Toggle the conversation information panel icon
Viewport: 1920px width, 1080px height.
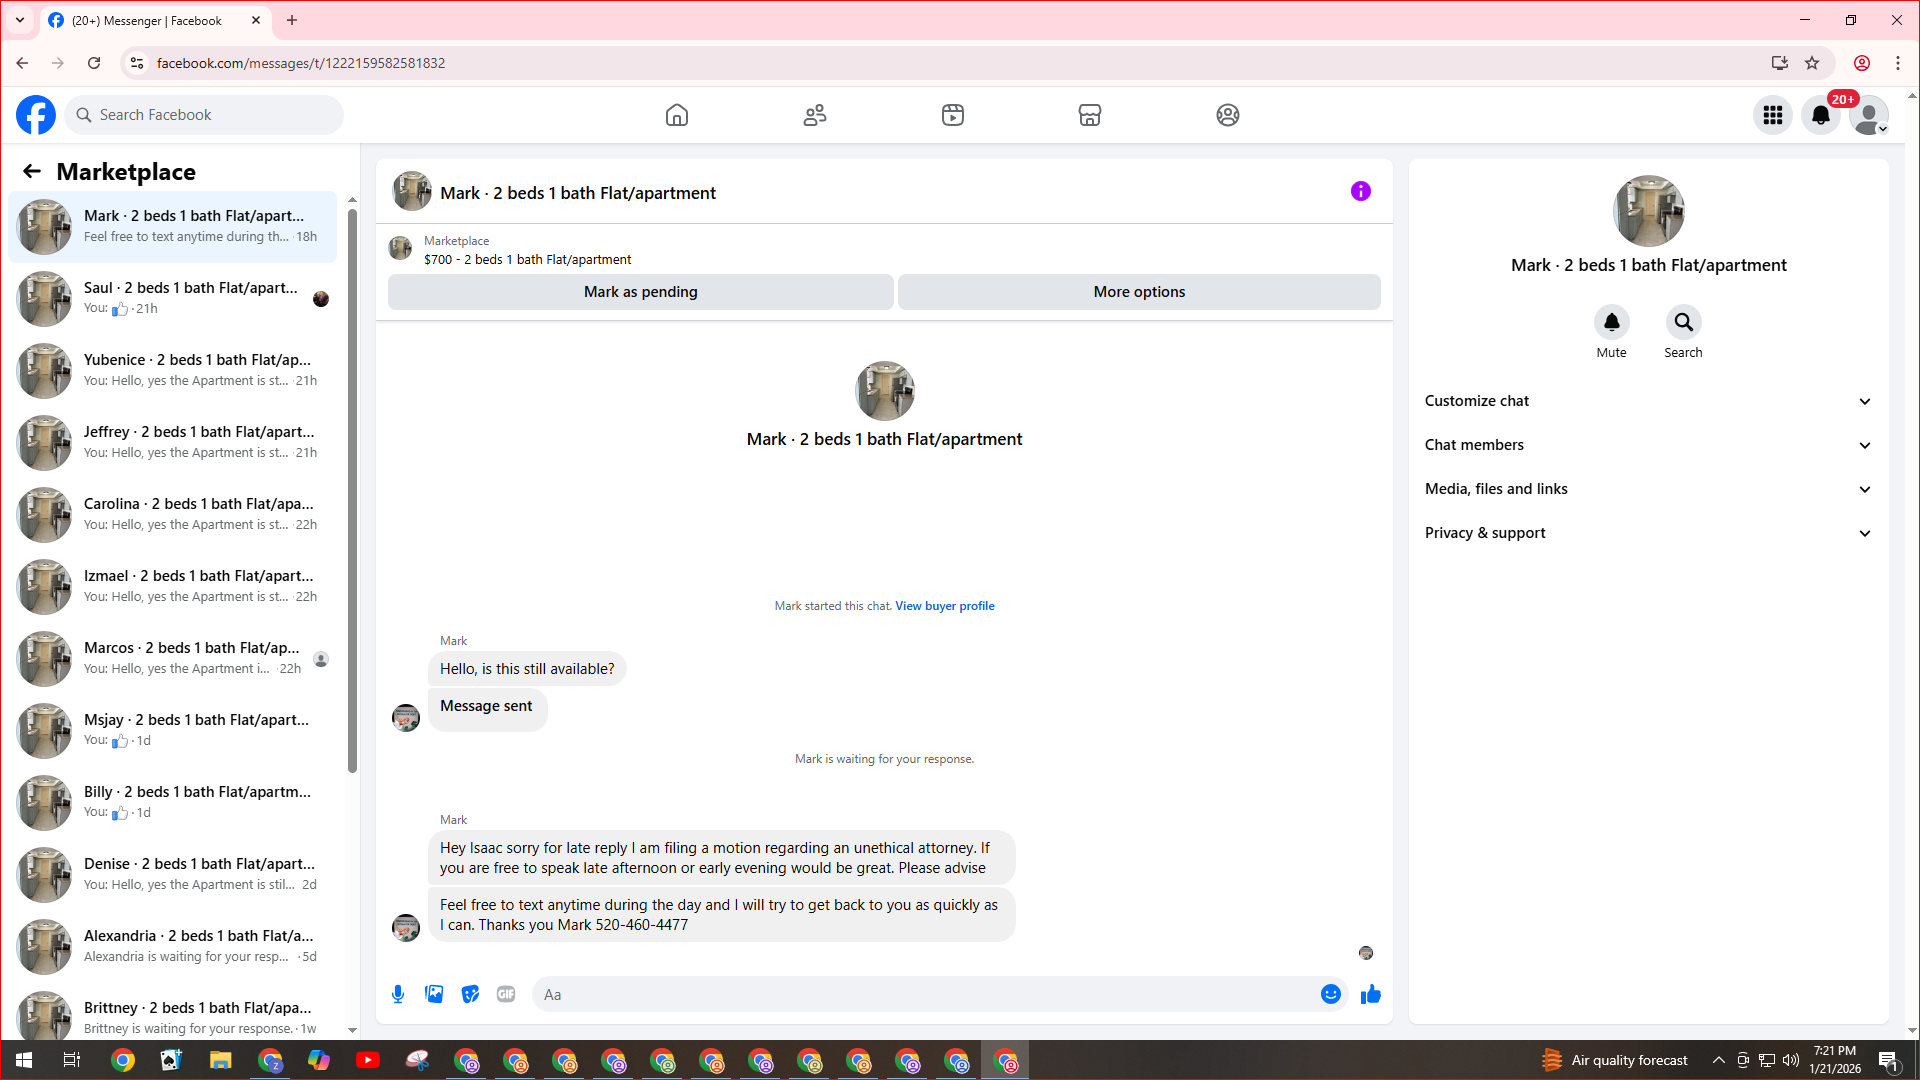point(1360,191)
